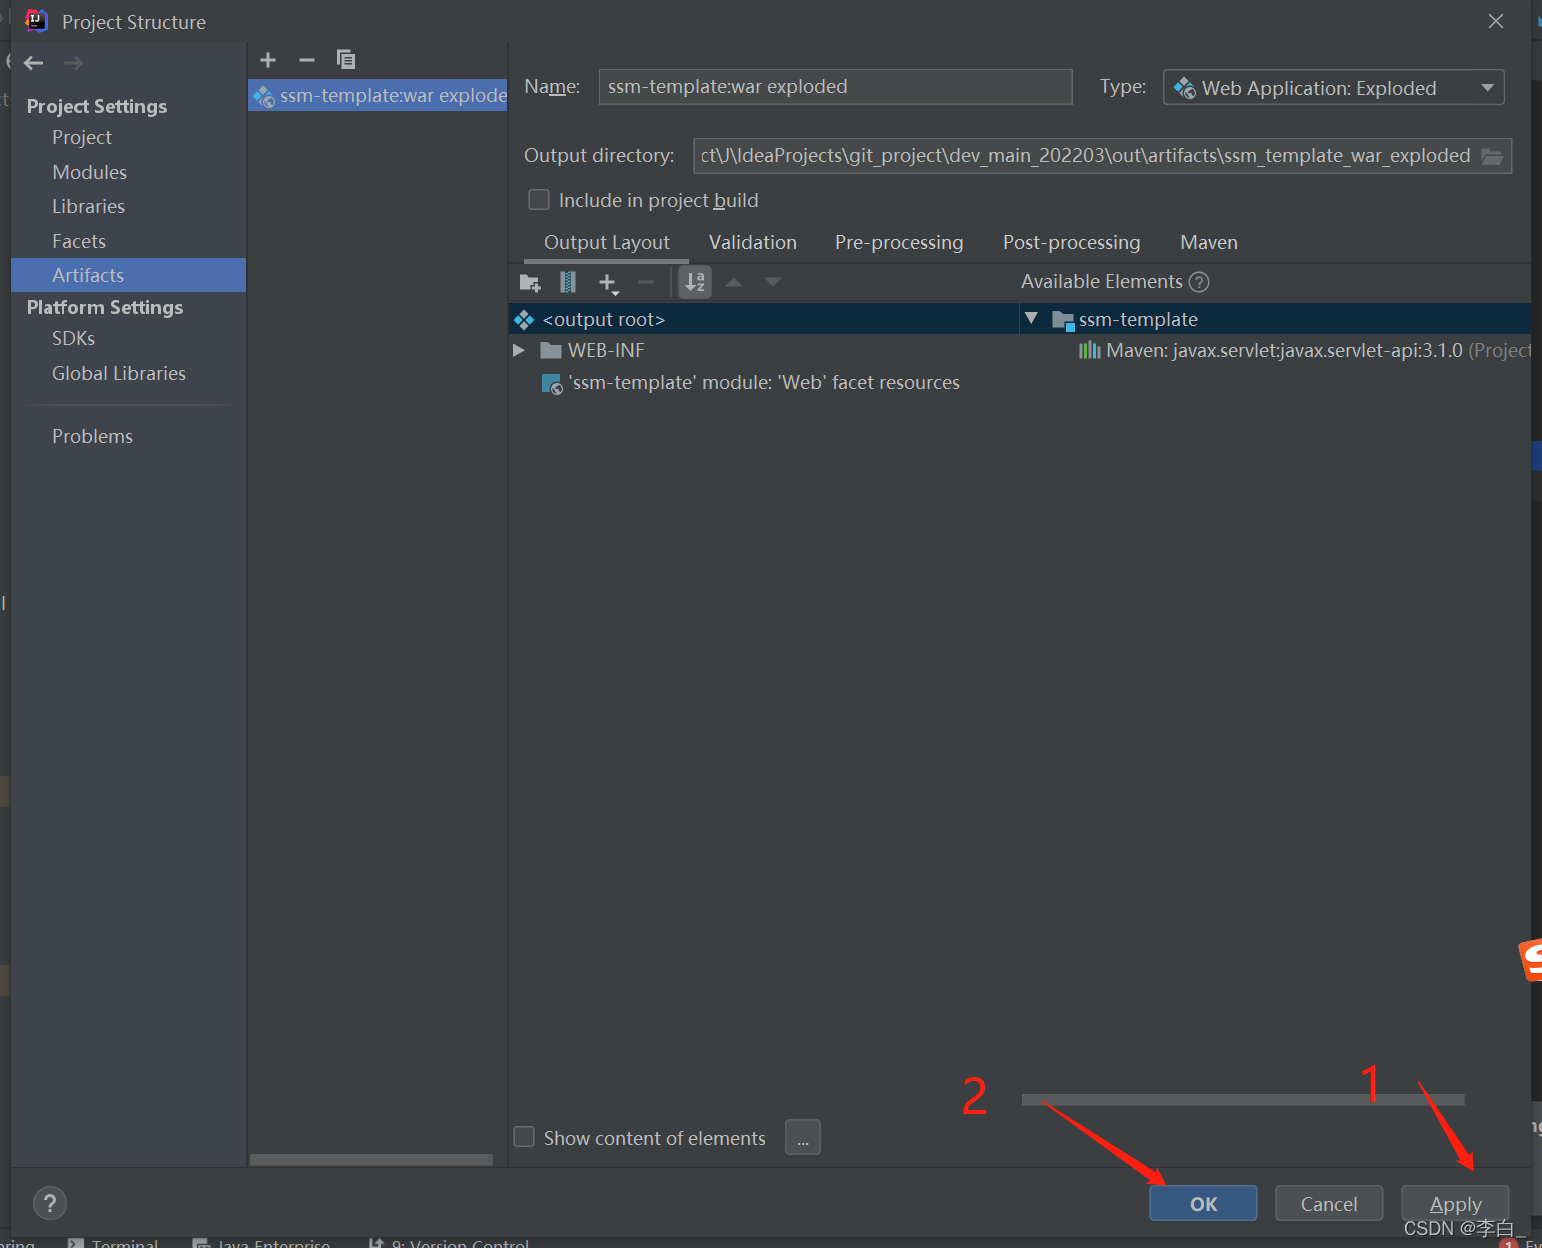Image resolution: width=1542 pixels, height=1248 pixels.
Task: Open the Post-processing tab
Action: coord(1071,242)
